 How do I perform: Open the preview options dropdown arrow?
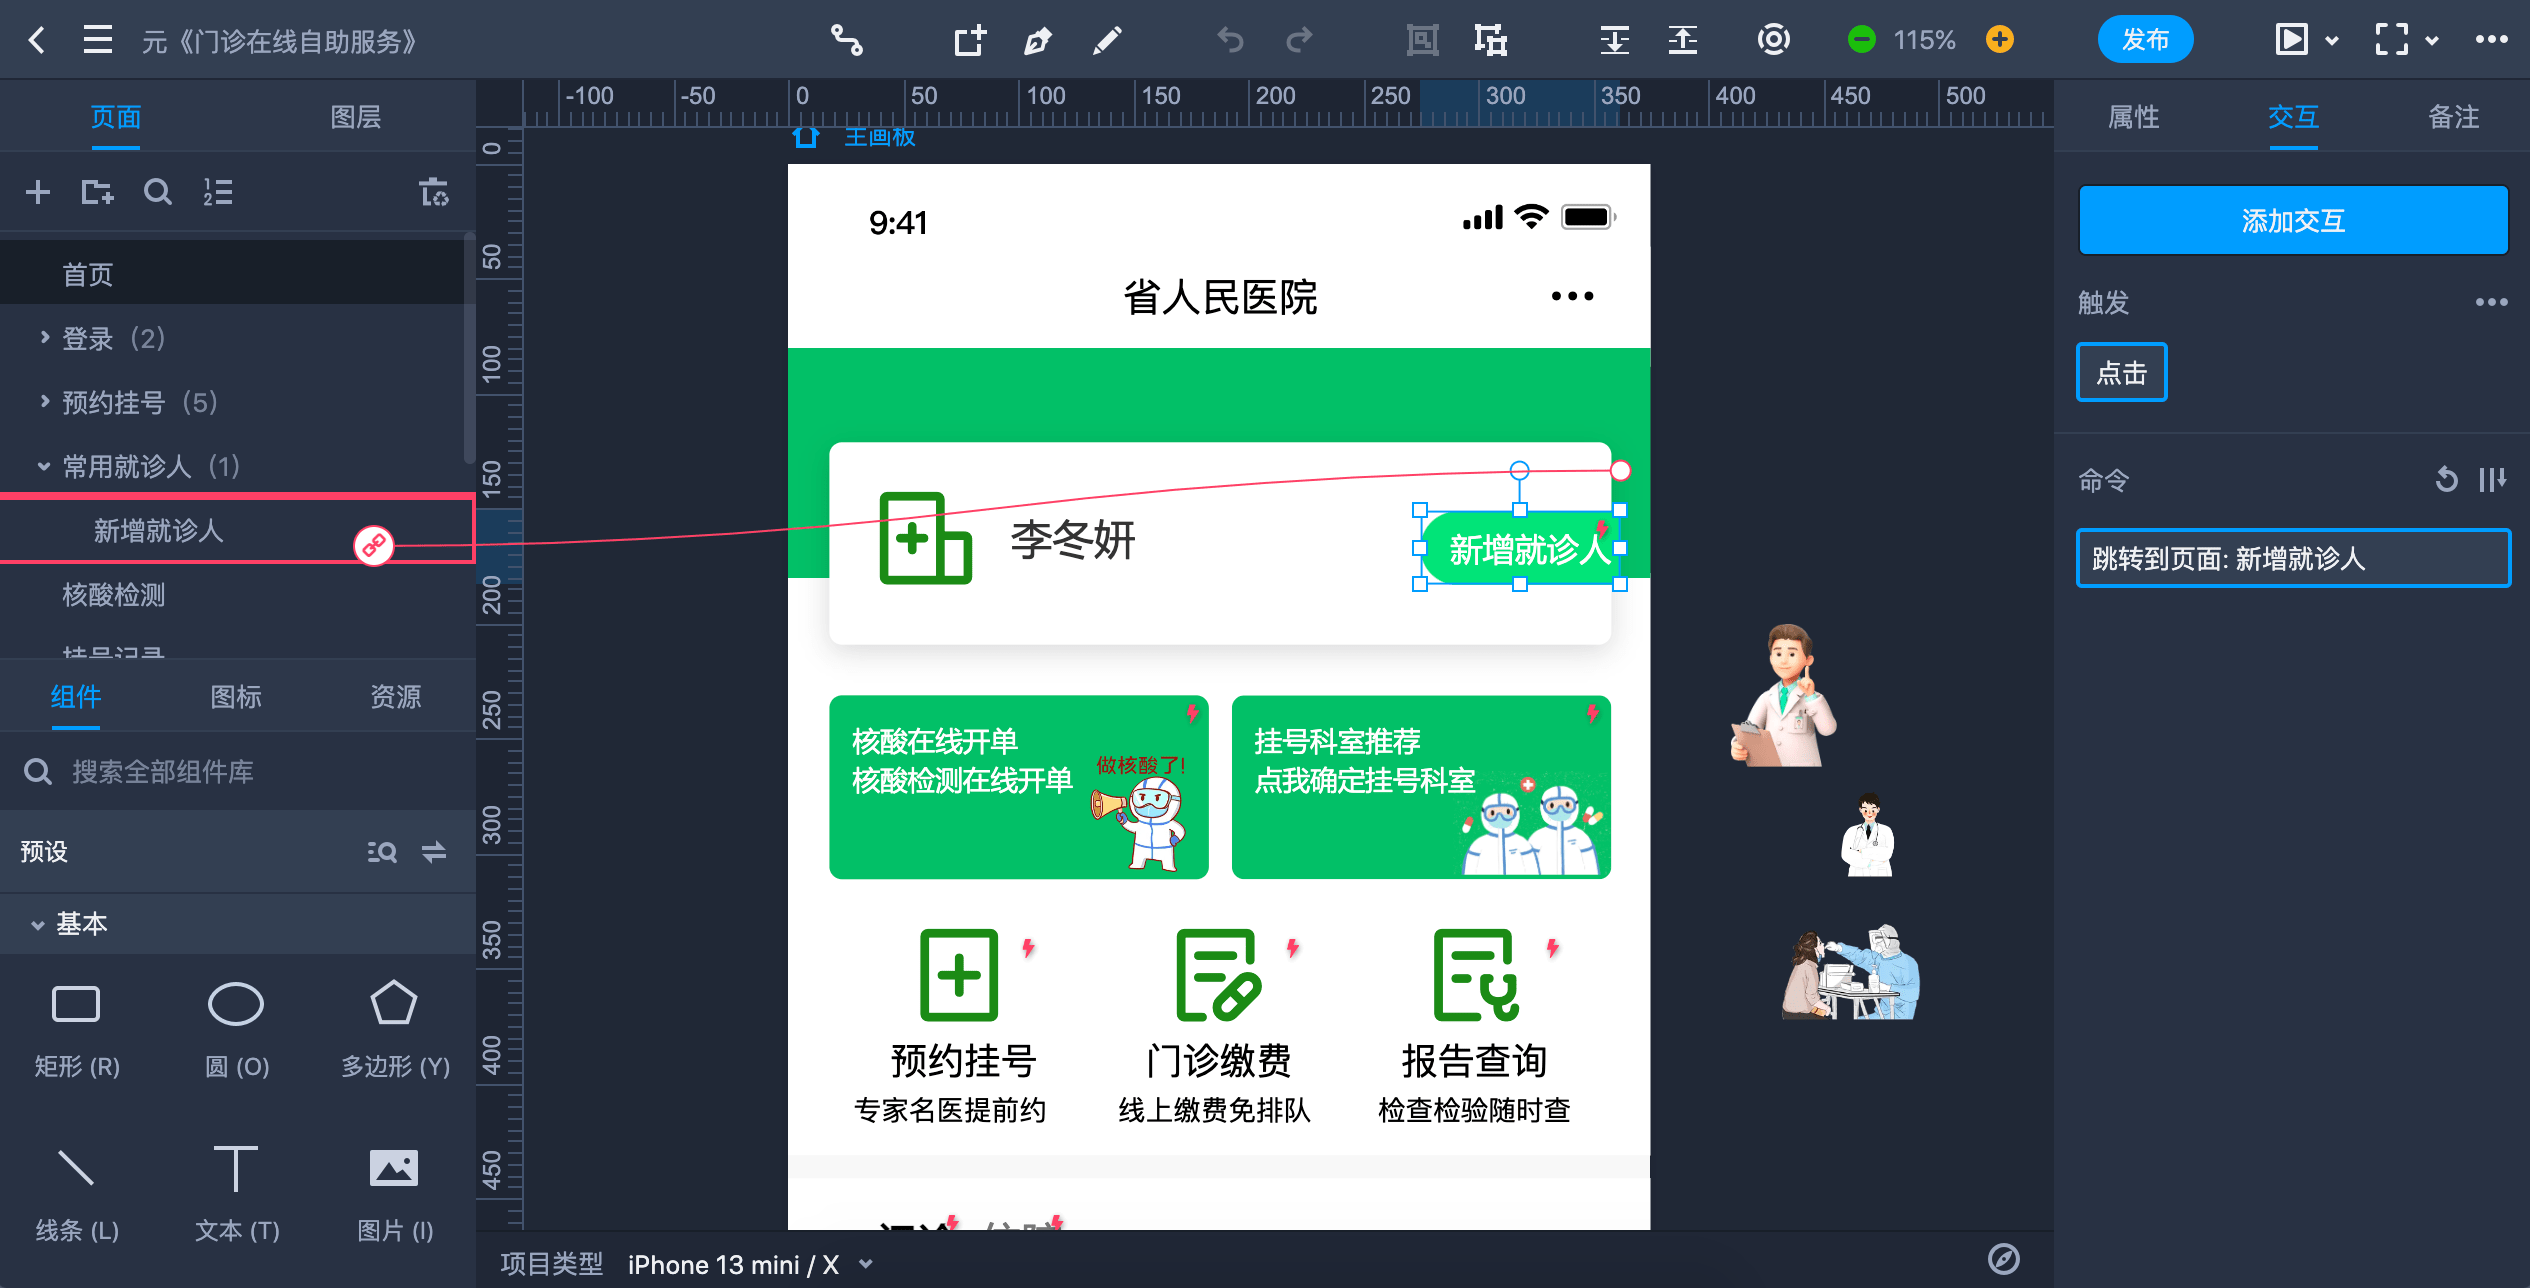[2332, 41]
